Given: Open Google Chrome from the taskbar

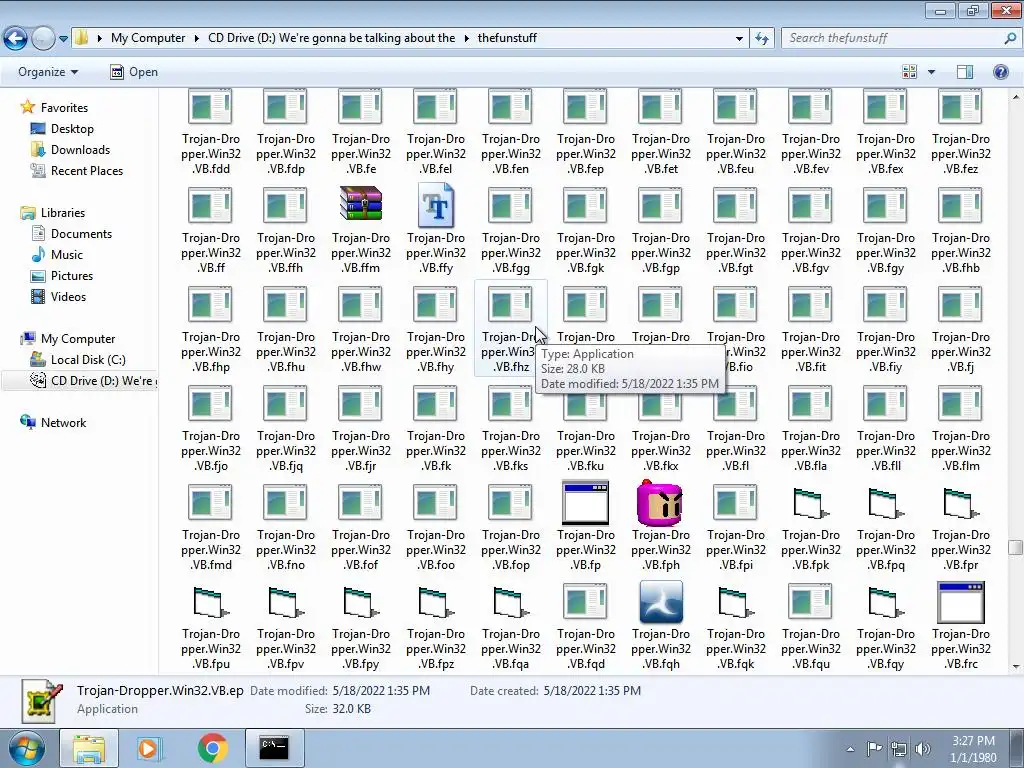Looking at the screenshot, I should (x=212, y=748).
